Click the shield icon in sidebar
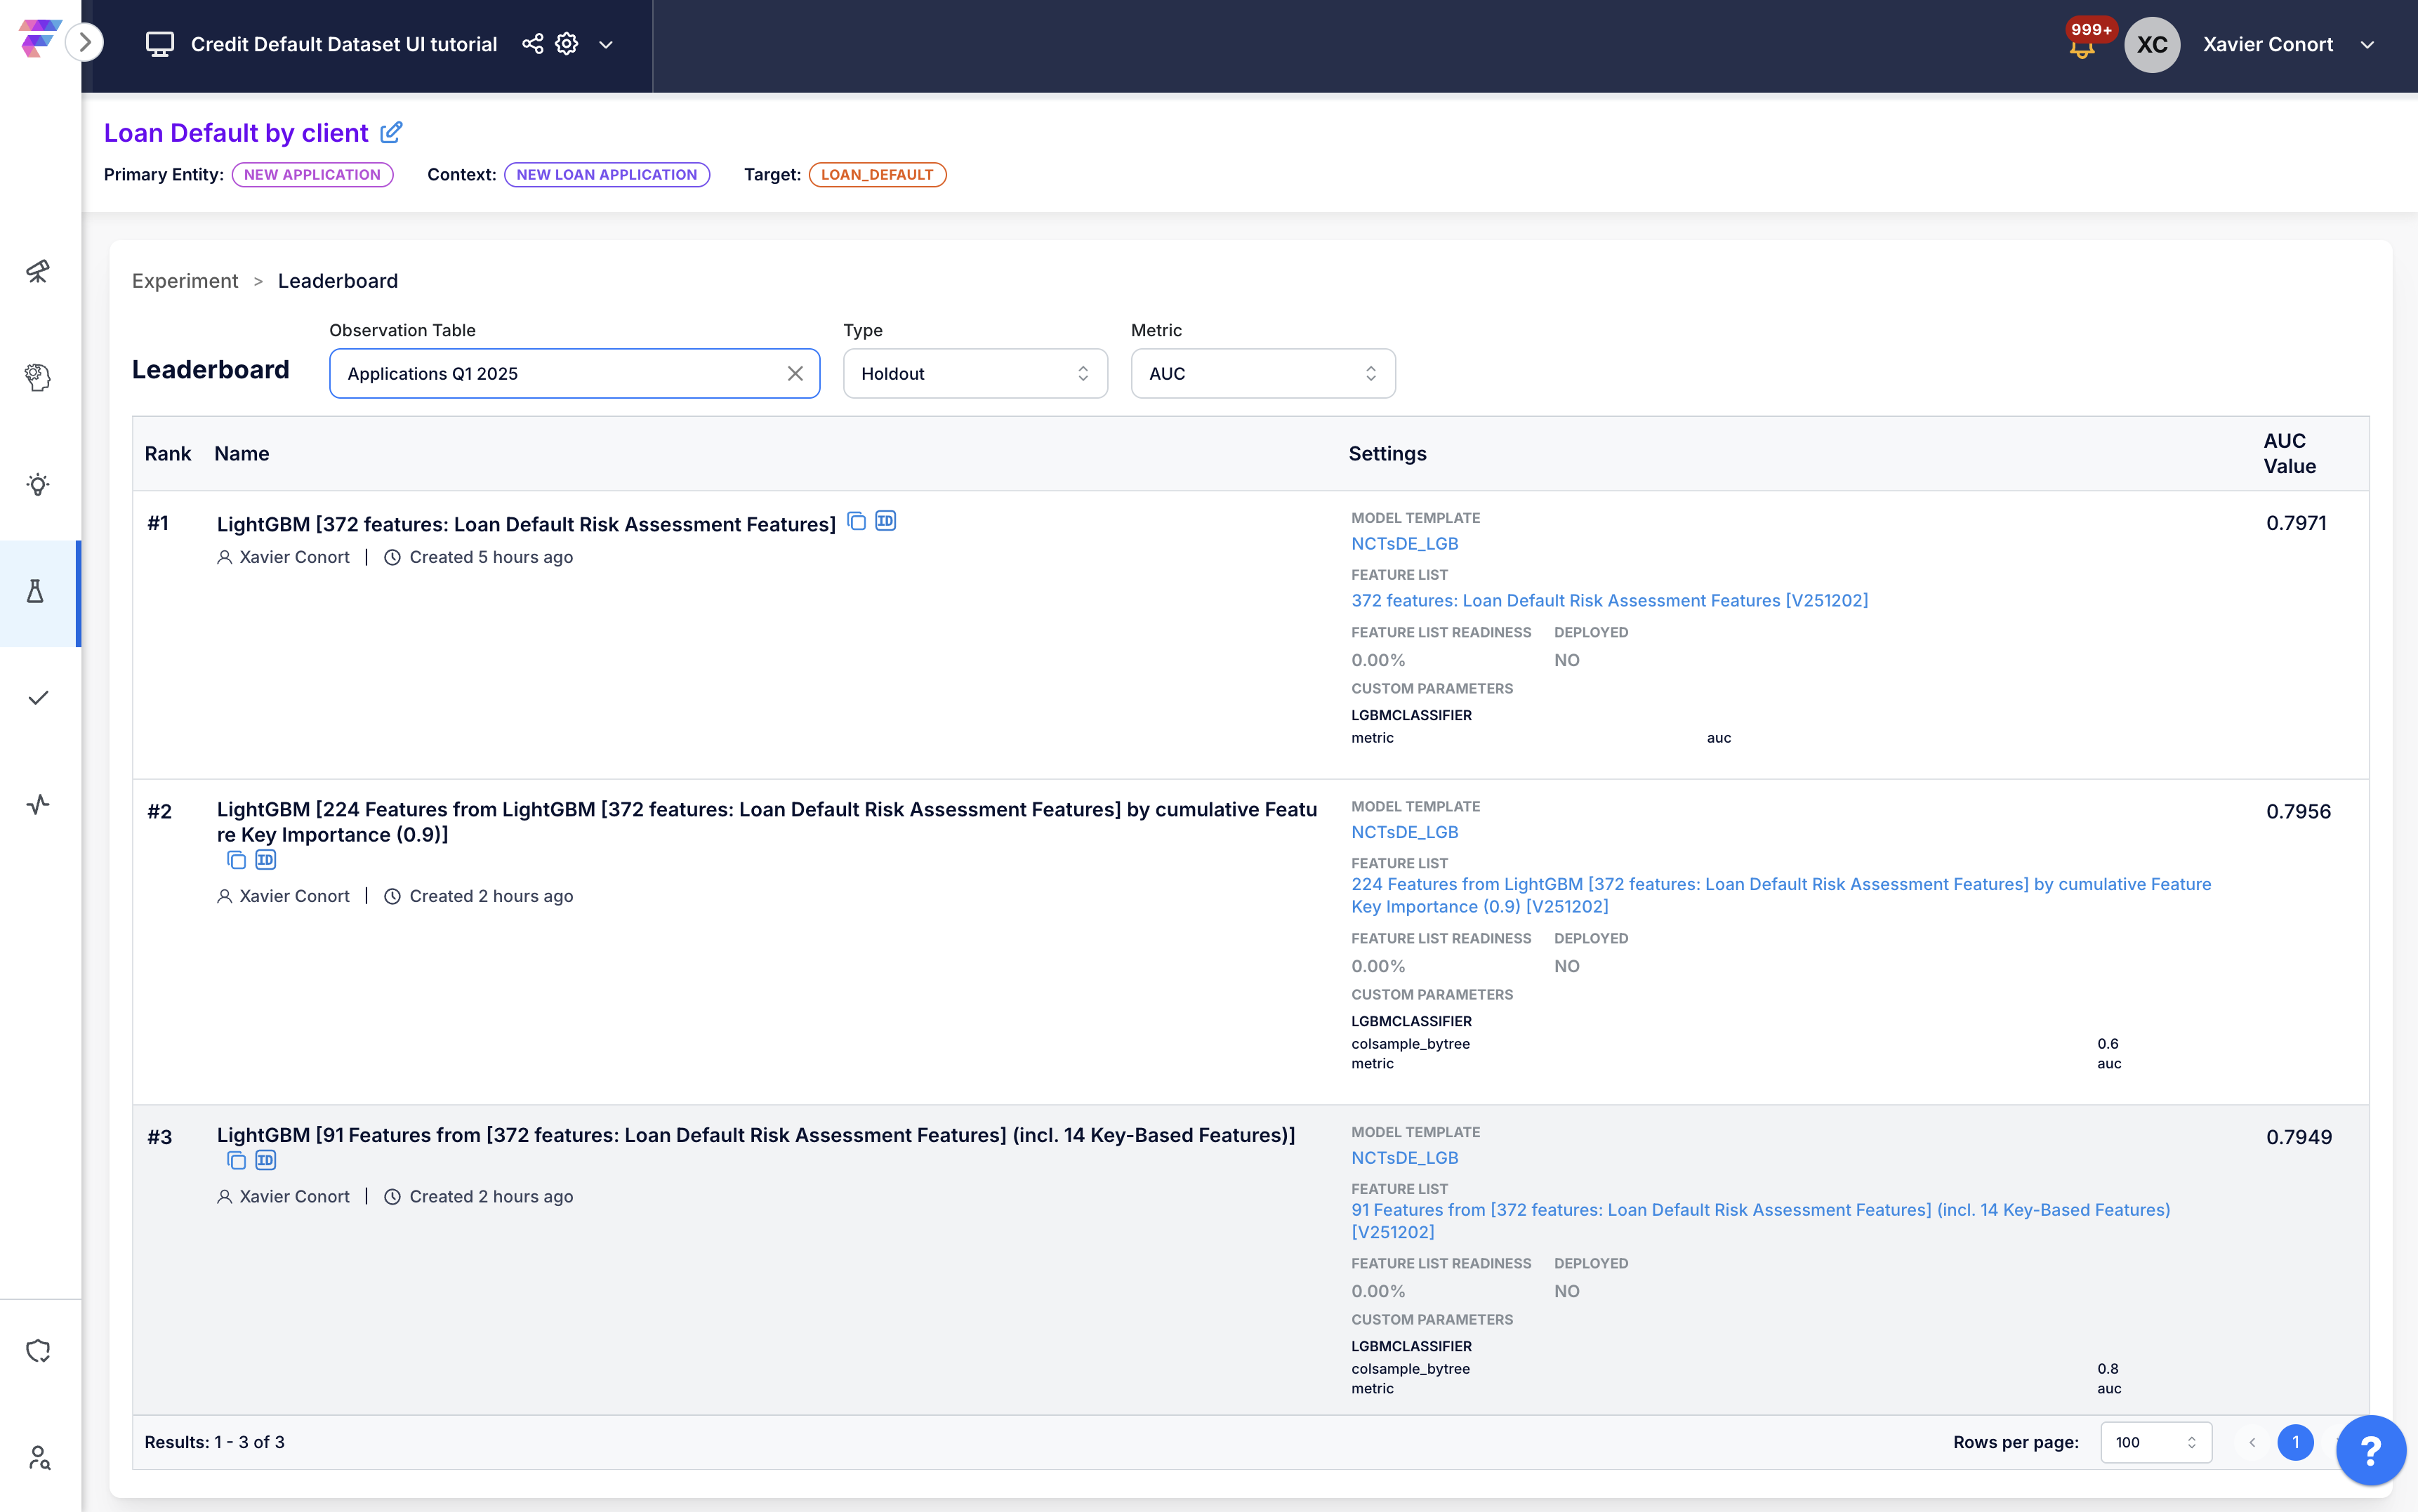The image size is (2418, 1512). (x=38, y=1351)
